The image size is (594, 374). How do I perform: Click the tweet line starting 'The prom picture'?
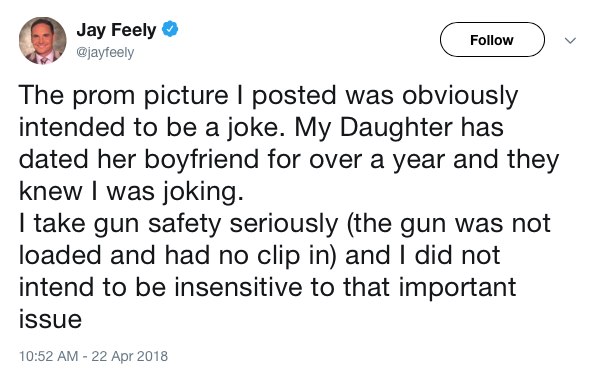268,95
